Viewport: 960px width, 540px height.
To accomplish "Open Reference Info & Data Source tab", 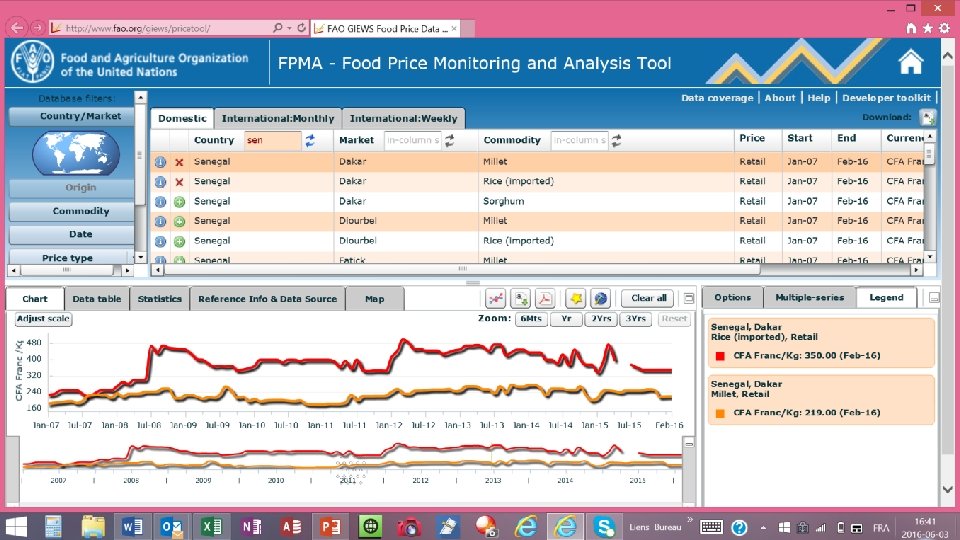I will click(x=268, y=299).
